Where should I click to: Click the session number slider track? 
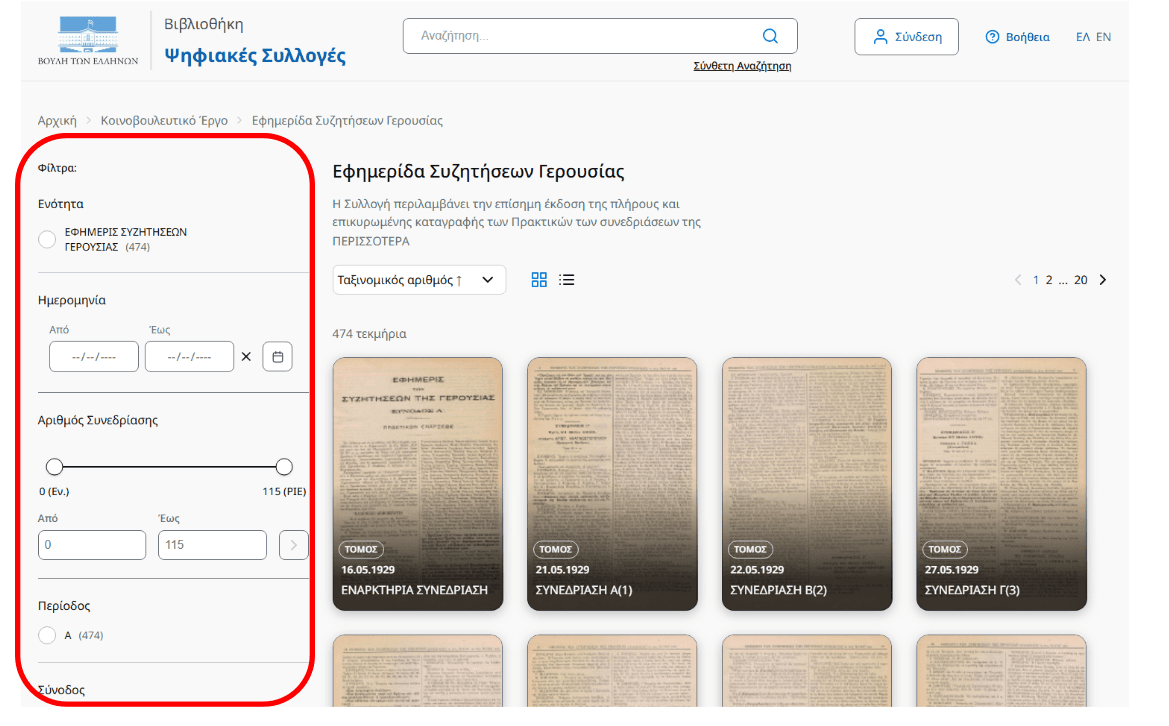coord(169,467)
